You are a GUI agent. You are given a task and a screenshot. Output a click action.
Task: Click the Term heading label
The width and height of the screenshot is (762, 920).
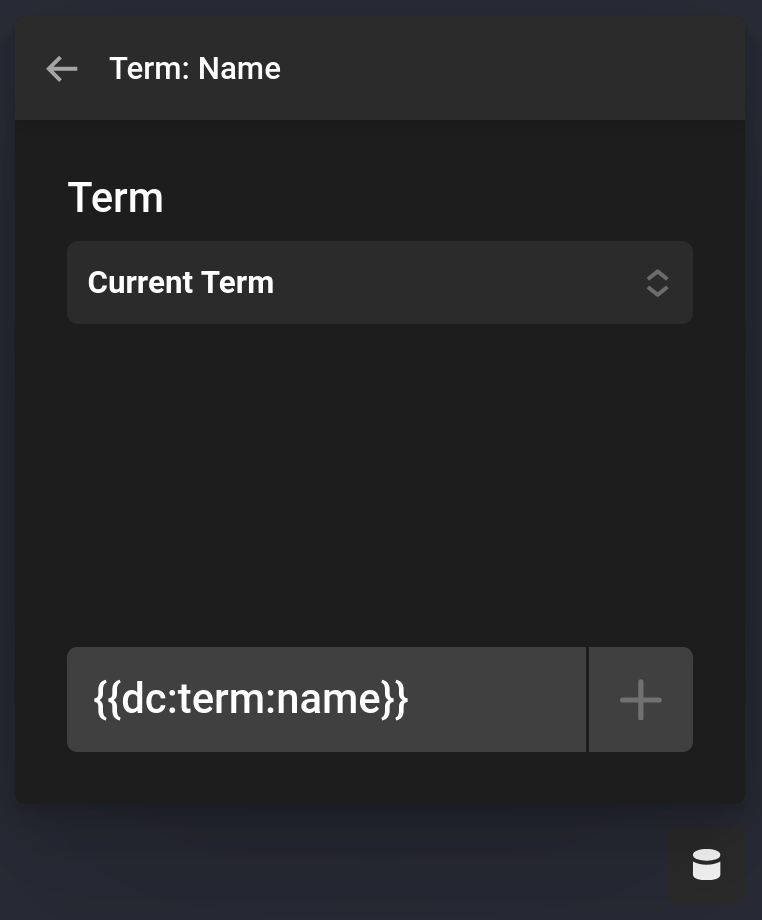pyautogui.click(x=116, y=197)
